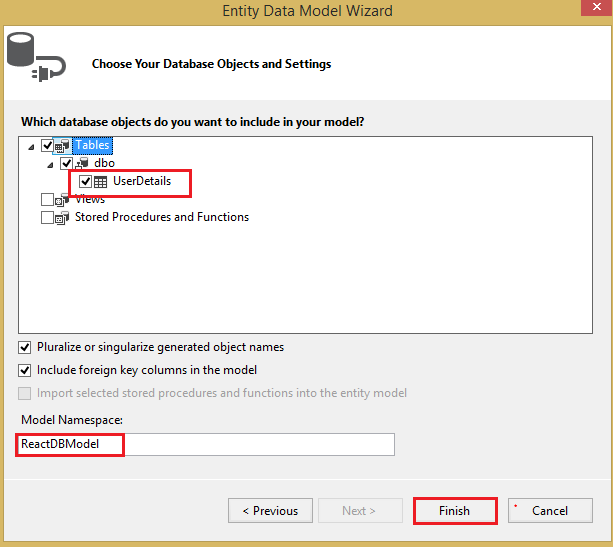This screenshot has height=547, width=613.
Task: Enable the Stored Procedures and Functions checkbox
Action: point(47,218)
